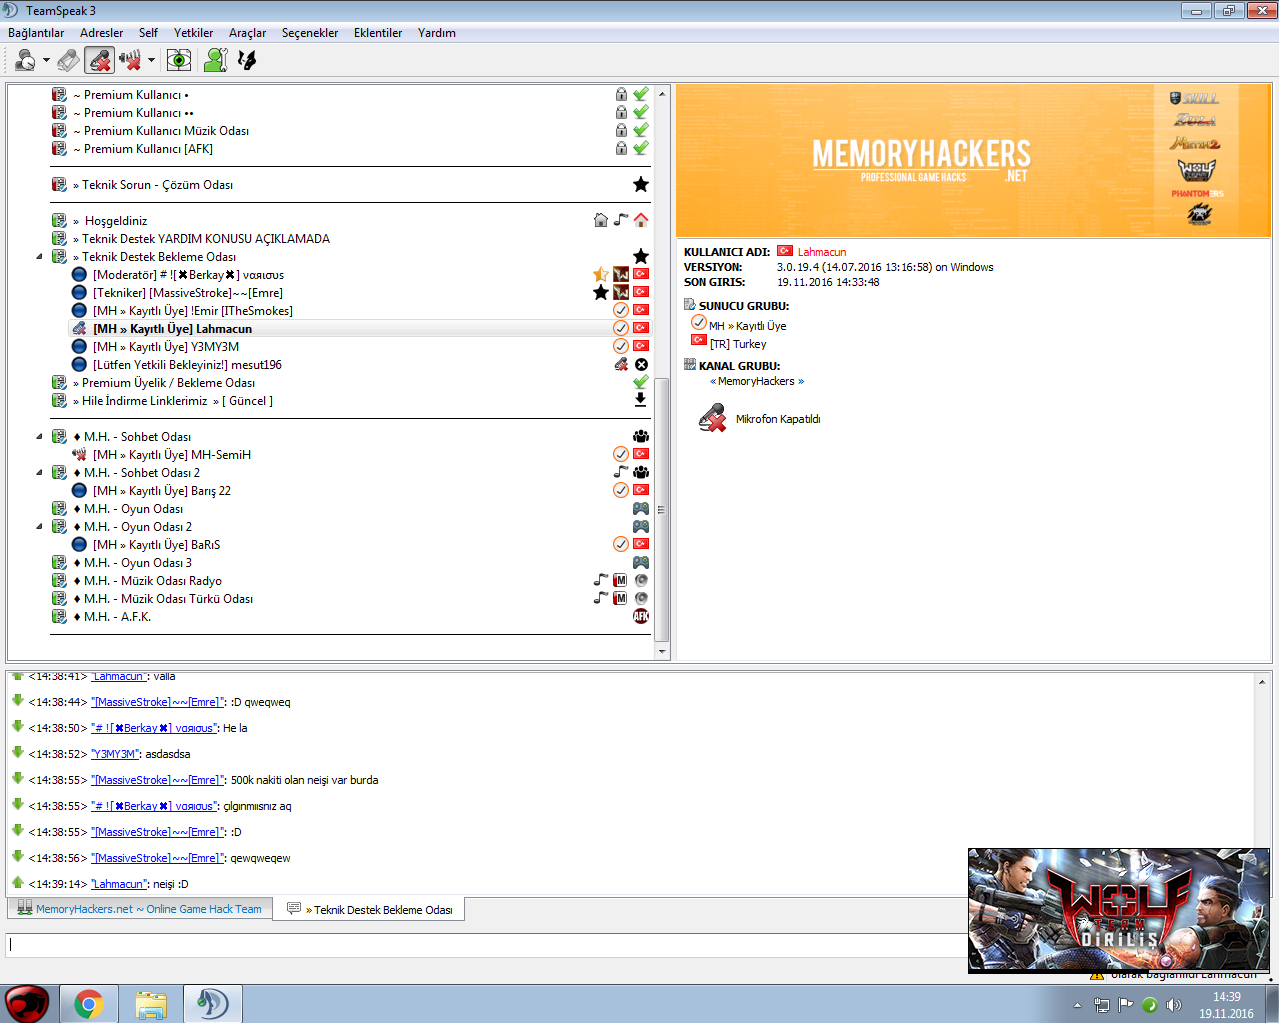
Task: Open the Seçenekler menu
Action: pyautogui.click(x=310, y=33)
